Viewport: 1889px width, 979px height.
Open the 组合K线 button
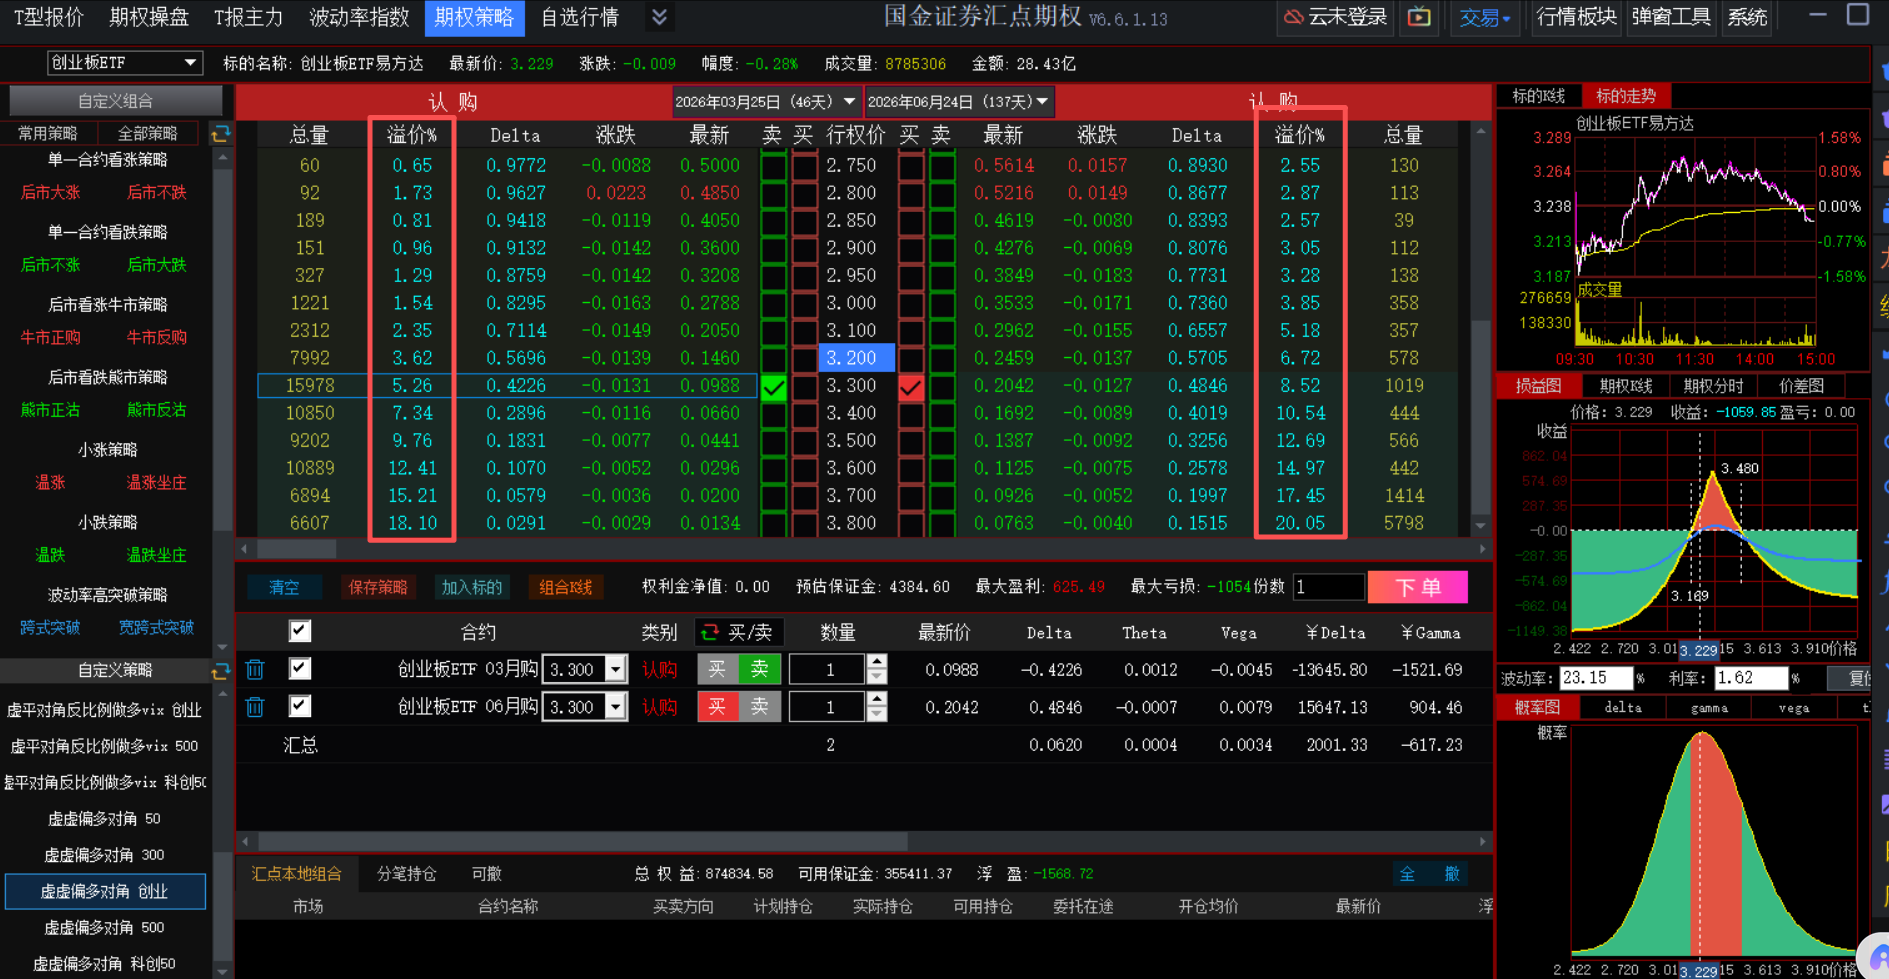coord(566,588)
